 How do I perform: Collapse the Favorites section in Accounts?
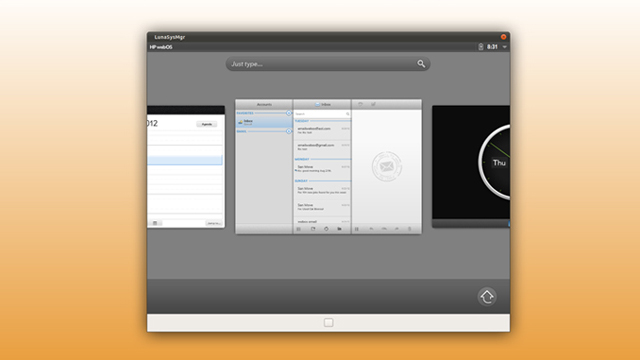coord(289,113)
